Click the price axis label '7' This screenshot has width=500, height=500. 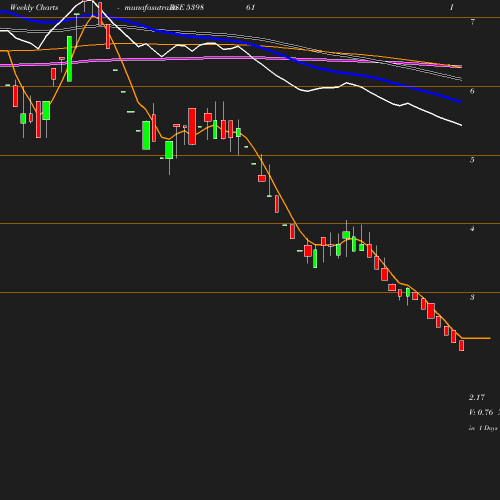tap(473, 22)
